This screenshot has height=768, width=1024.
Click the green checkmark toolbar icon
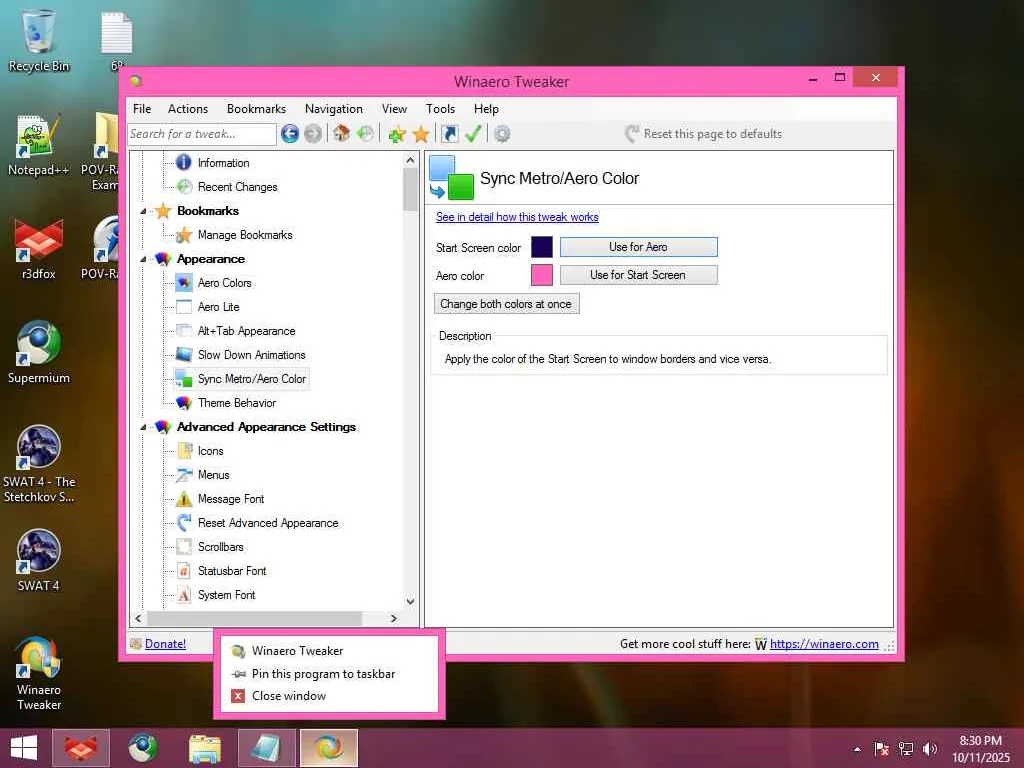pos(473,134)
